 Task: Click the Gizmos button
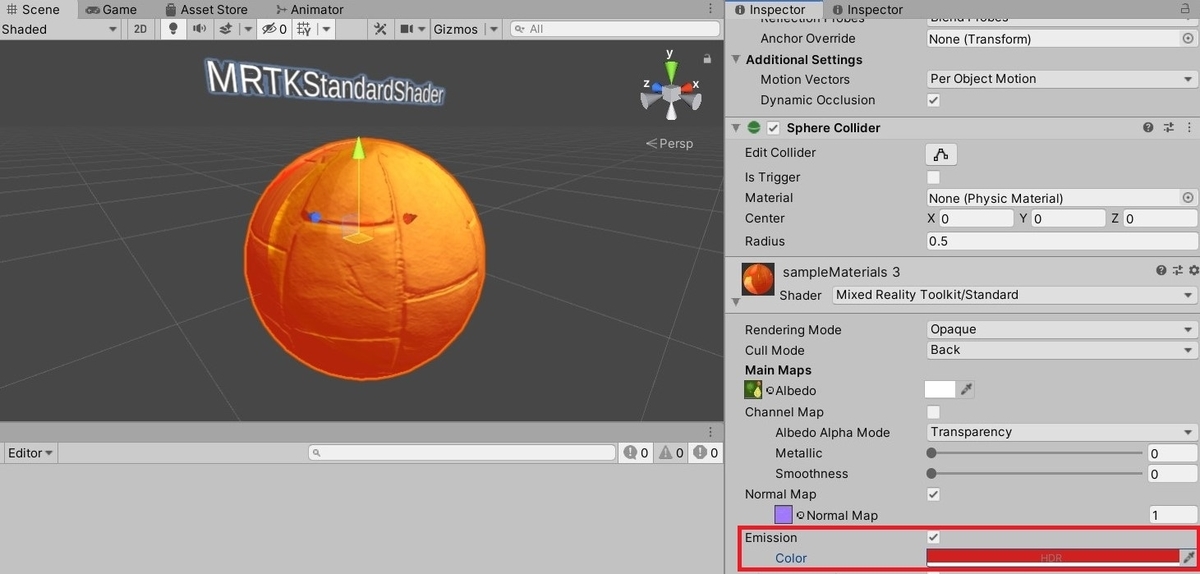pos(456,29)
